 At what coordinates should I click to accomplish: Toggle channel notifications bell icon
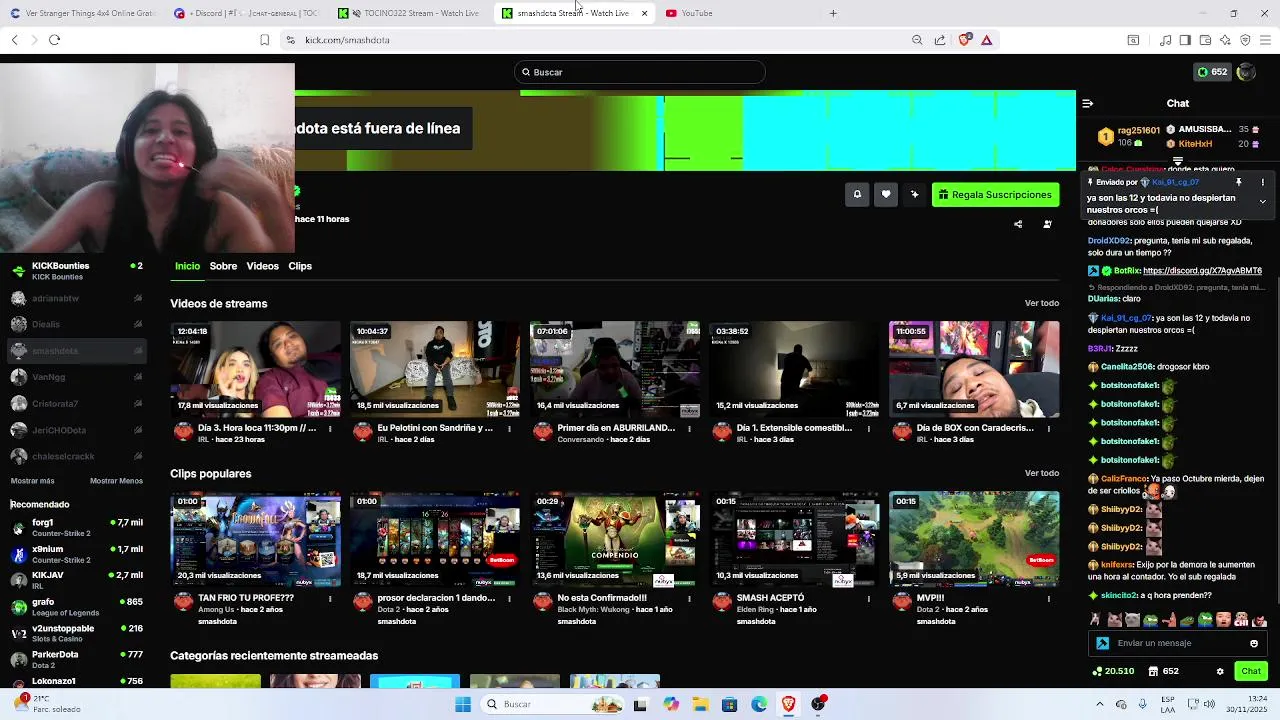(857, 195)
